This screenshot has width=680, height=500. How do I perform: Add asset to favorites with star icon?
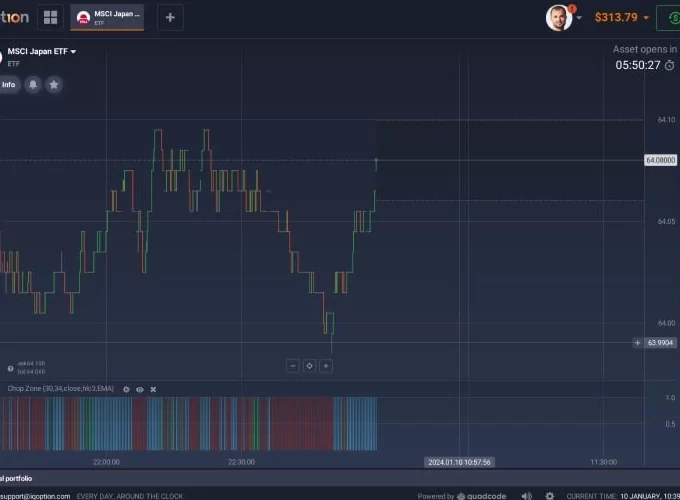pos(54,85)
